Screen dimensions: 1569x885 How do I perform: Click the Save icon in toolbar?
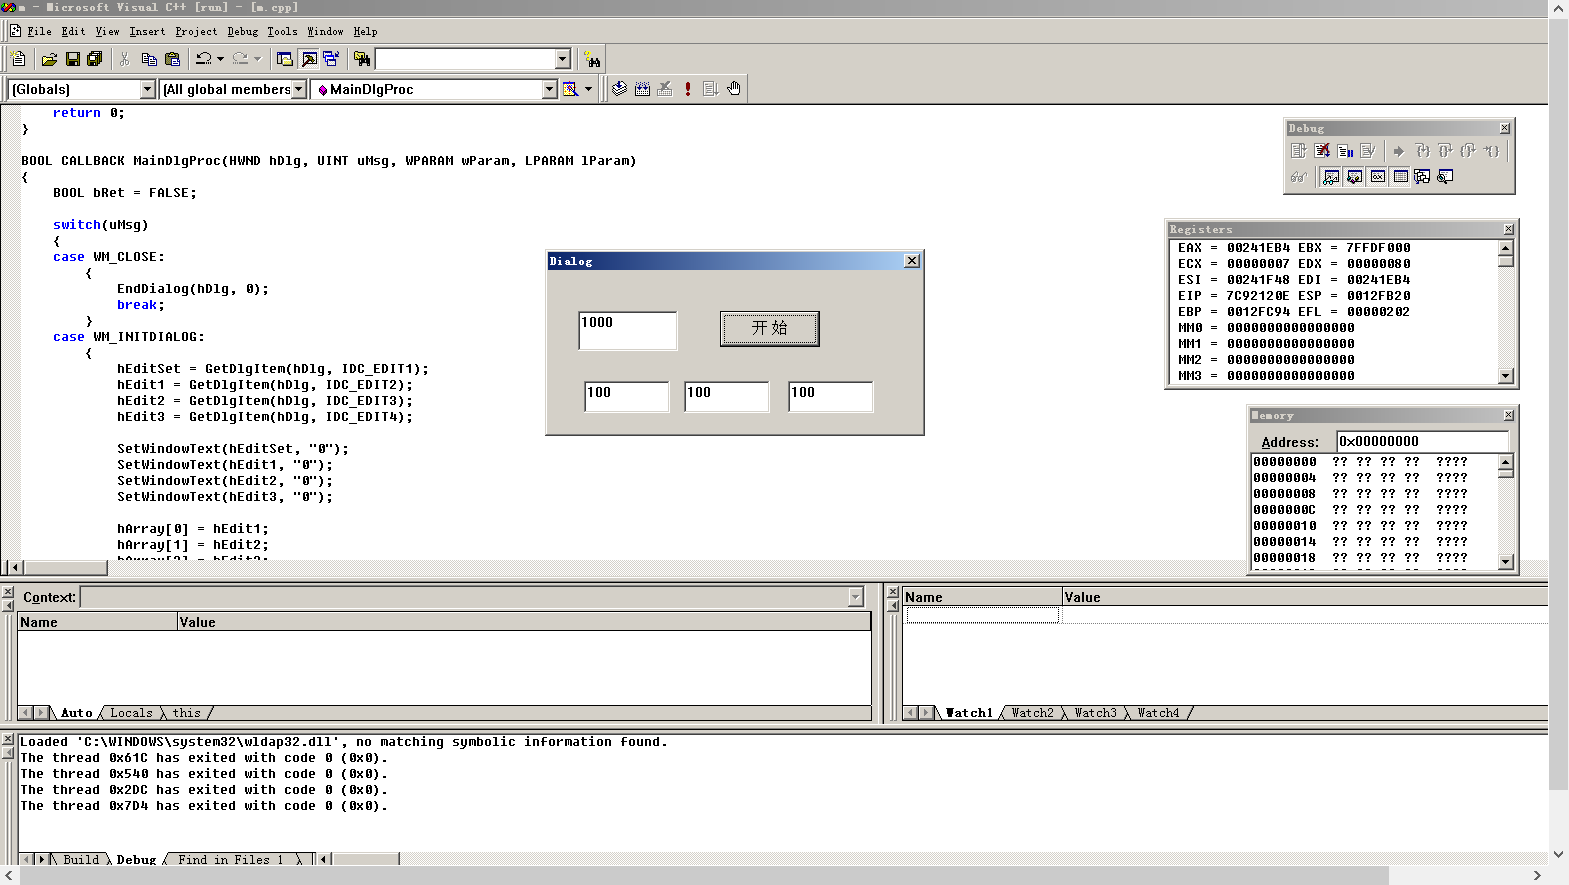[x=72, y=59]
